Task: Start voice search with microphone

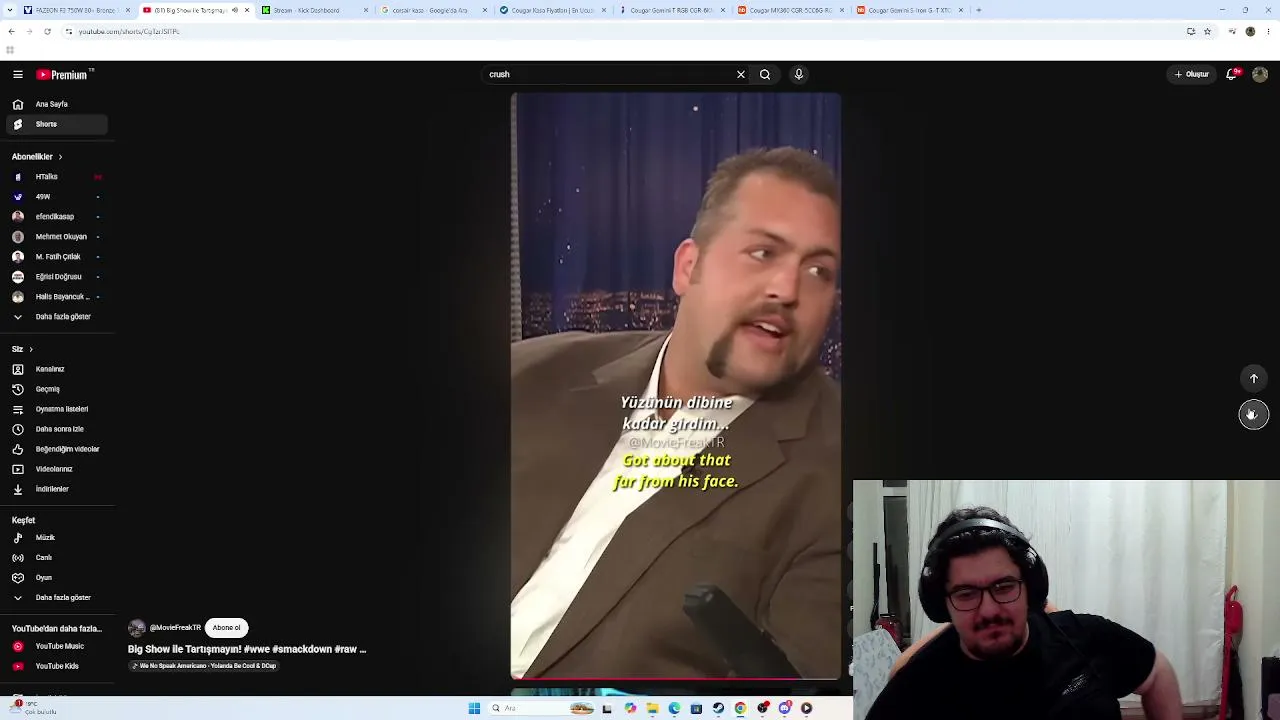Action: tap(799, 74)
